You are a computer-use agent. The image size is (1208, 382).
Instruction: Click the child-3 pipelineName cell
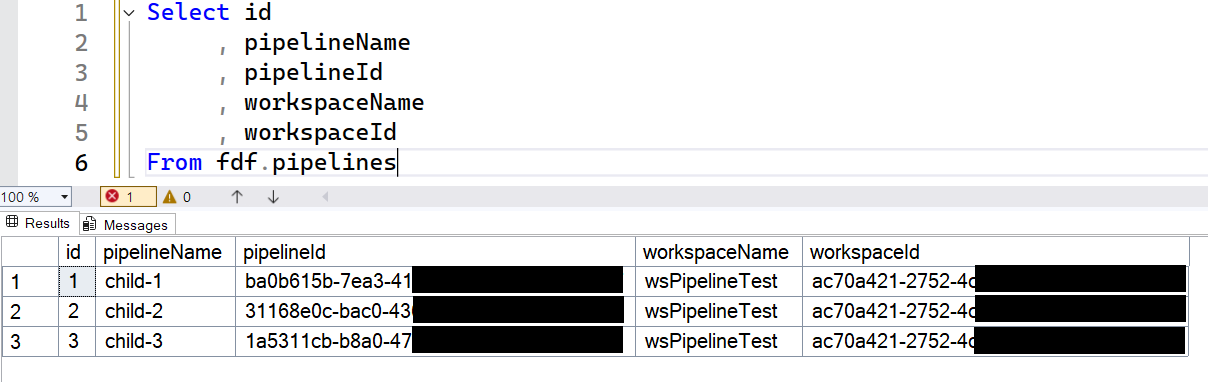click(165, 341)
